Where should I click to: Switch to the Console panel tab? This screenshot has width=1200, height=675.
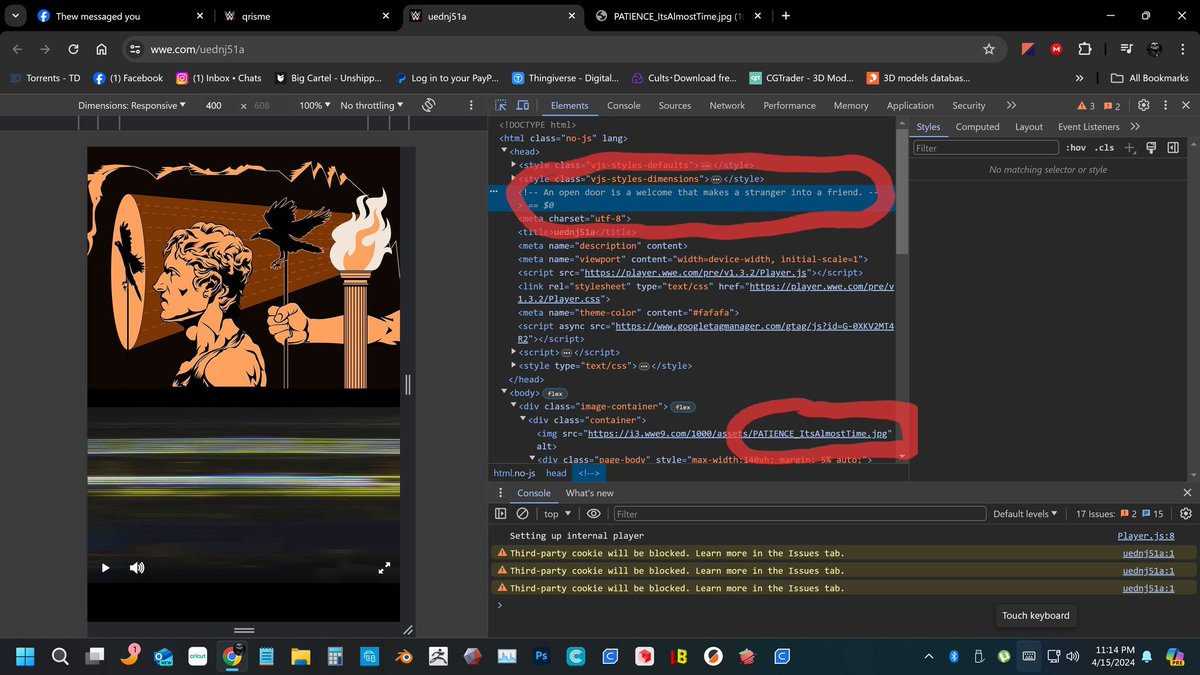click(x=624, y=105)
